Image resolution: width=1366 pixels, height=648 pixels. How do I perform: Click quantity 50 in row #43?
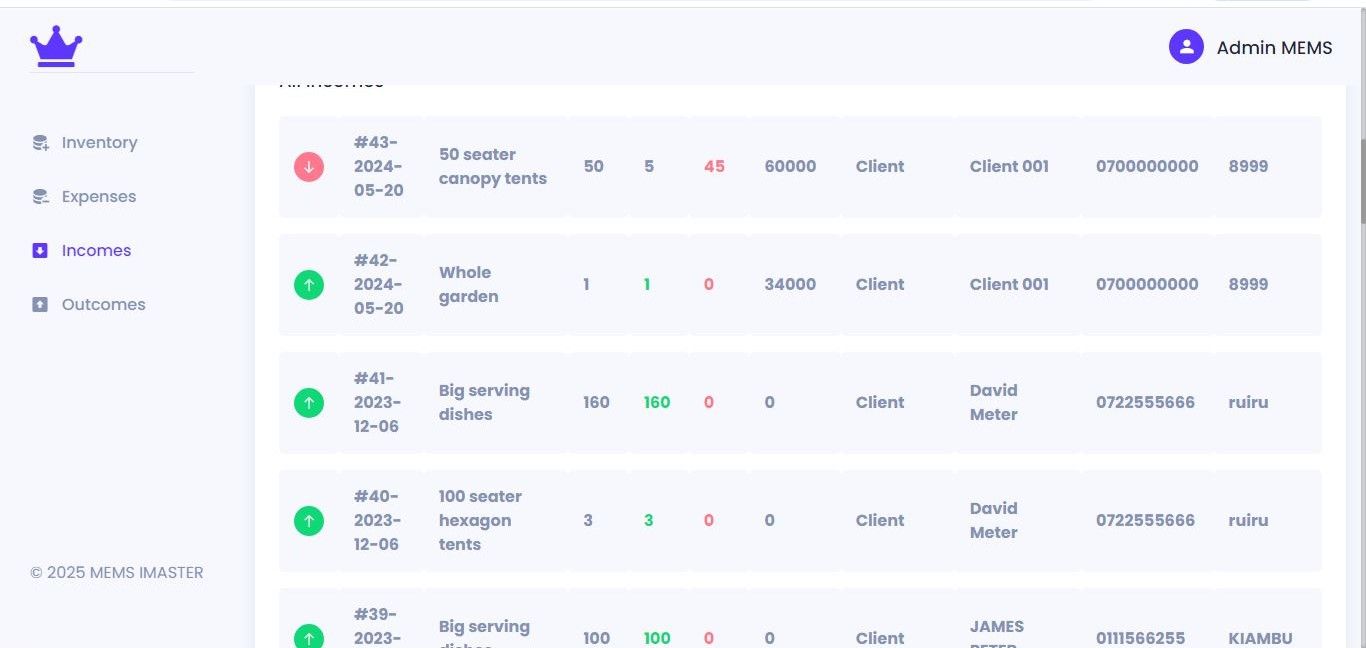594,167
